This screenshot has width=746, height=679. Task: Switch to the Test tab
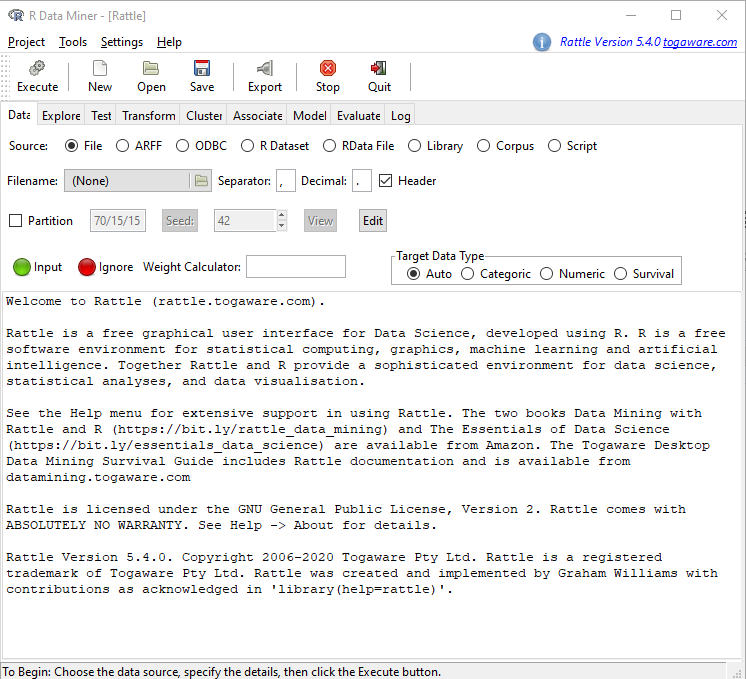101,116
